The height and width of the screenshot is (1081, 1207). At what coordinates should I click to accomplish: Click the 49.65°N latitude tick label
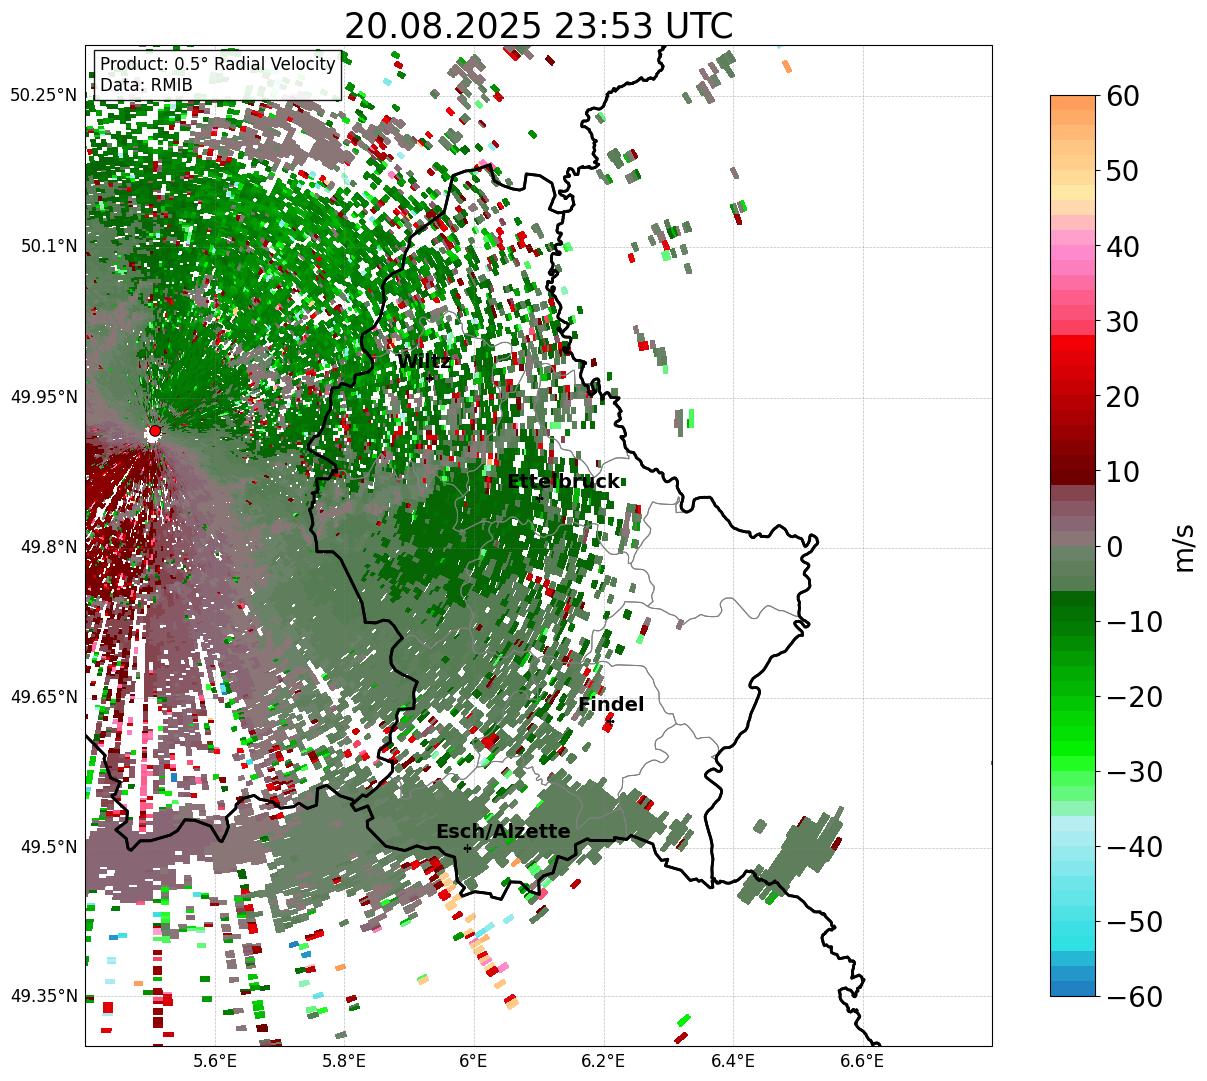[x=43, y=697]
